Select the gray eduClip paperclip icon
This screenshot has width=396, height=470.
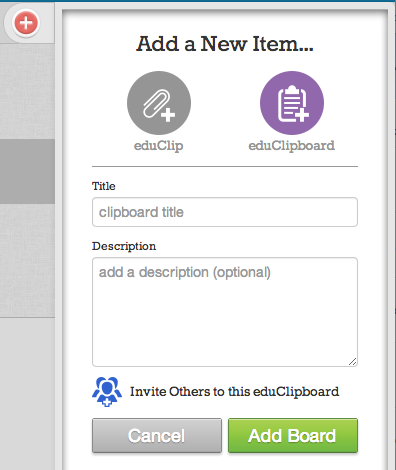159,103
